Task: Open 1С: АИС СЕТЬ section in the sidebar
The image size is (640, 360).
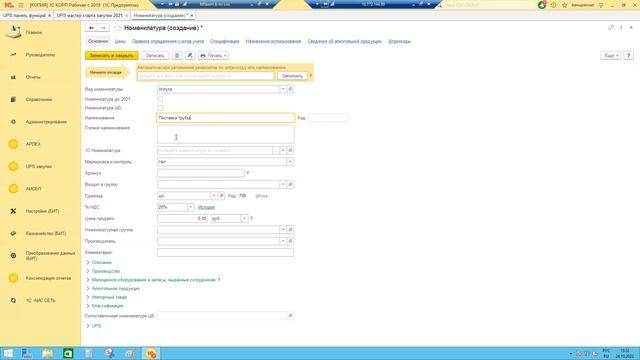Action: (x=40, y=300)
